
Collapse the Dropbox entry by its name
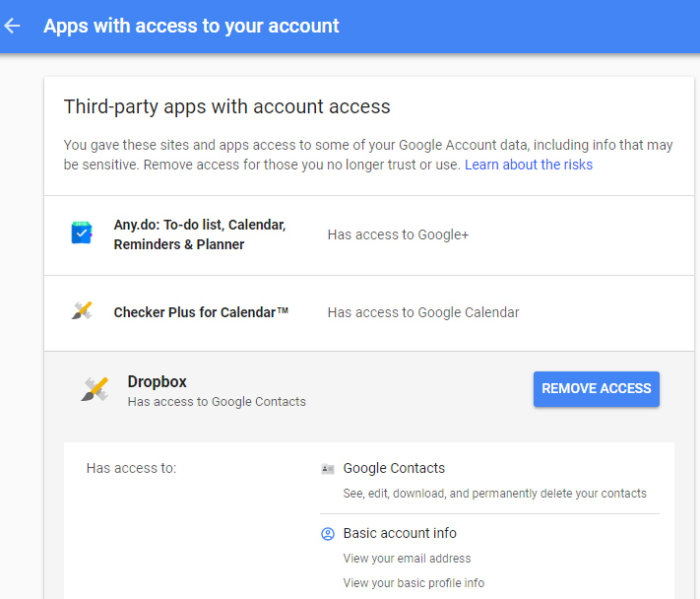tap(157, 381)
